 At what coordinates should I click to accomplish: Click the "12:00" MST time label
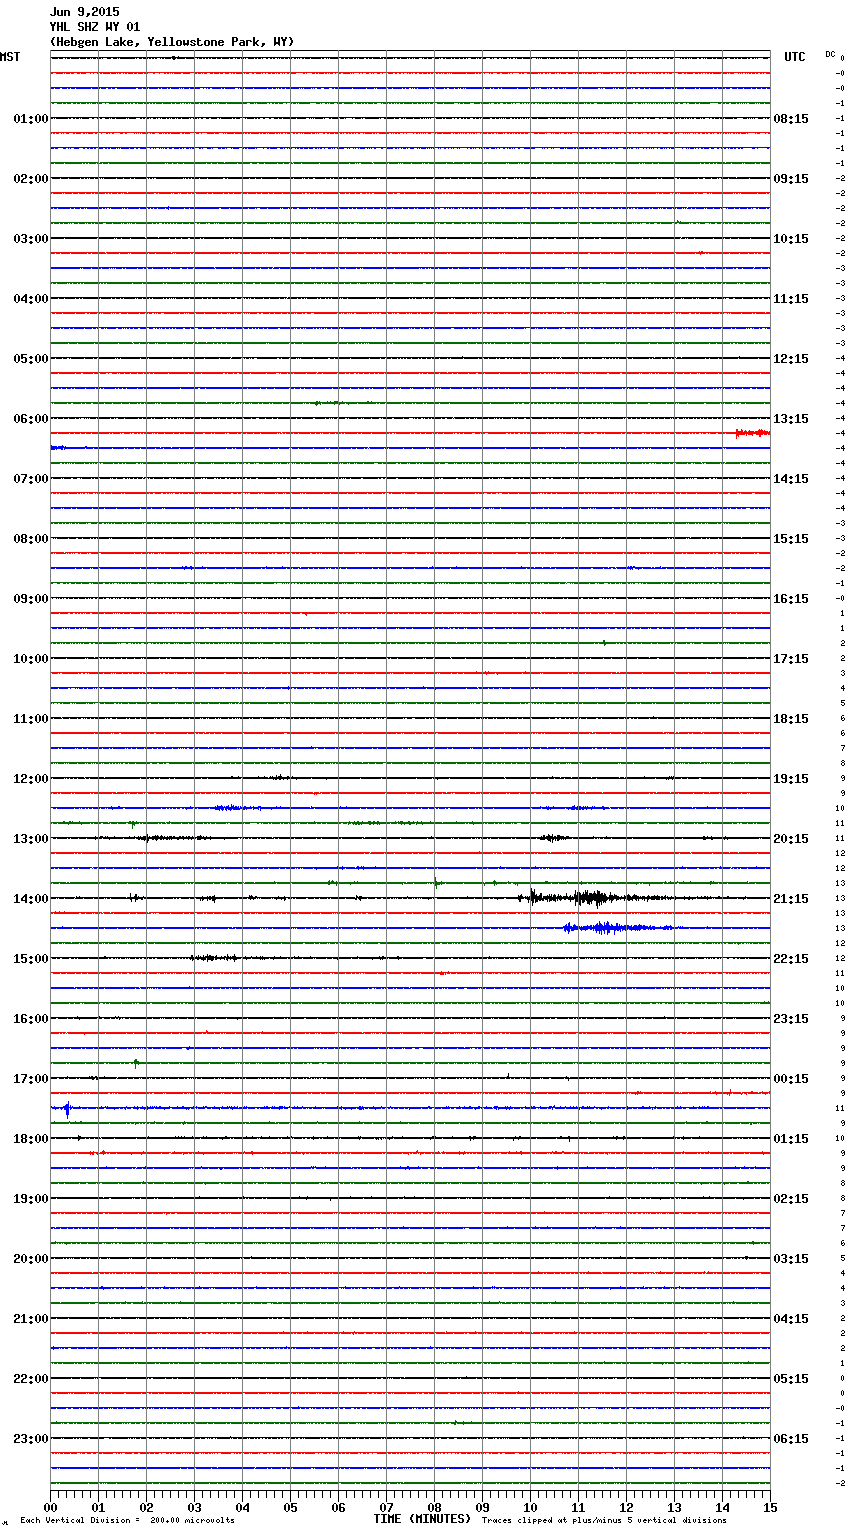click(31, 779)
